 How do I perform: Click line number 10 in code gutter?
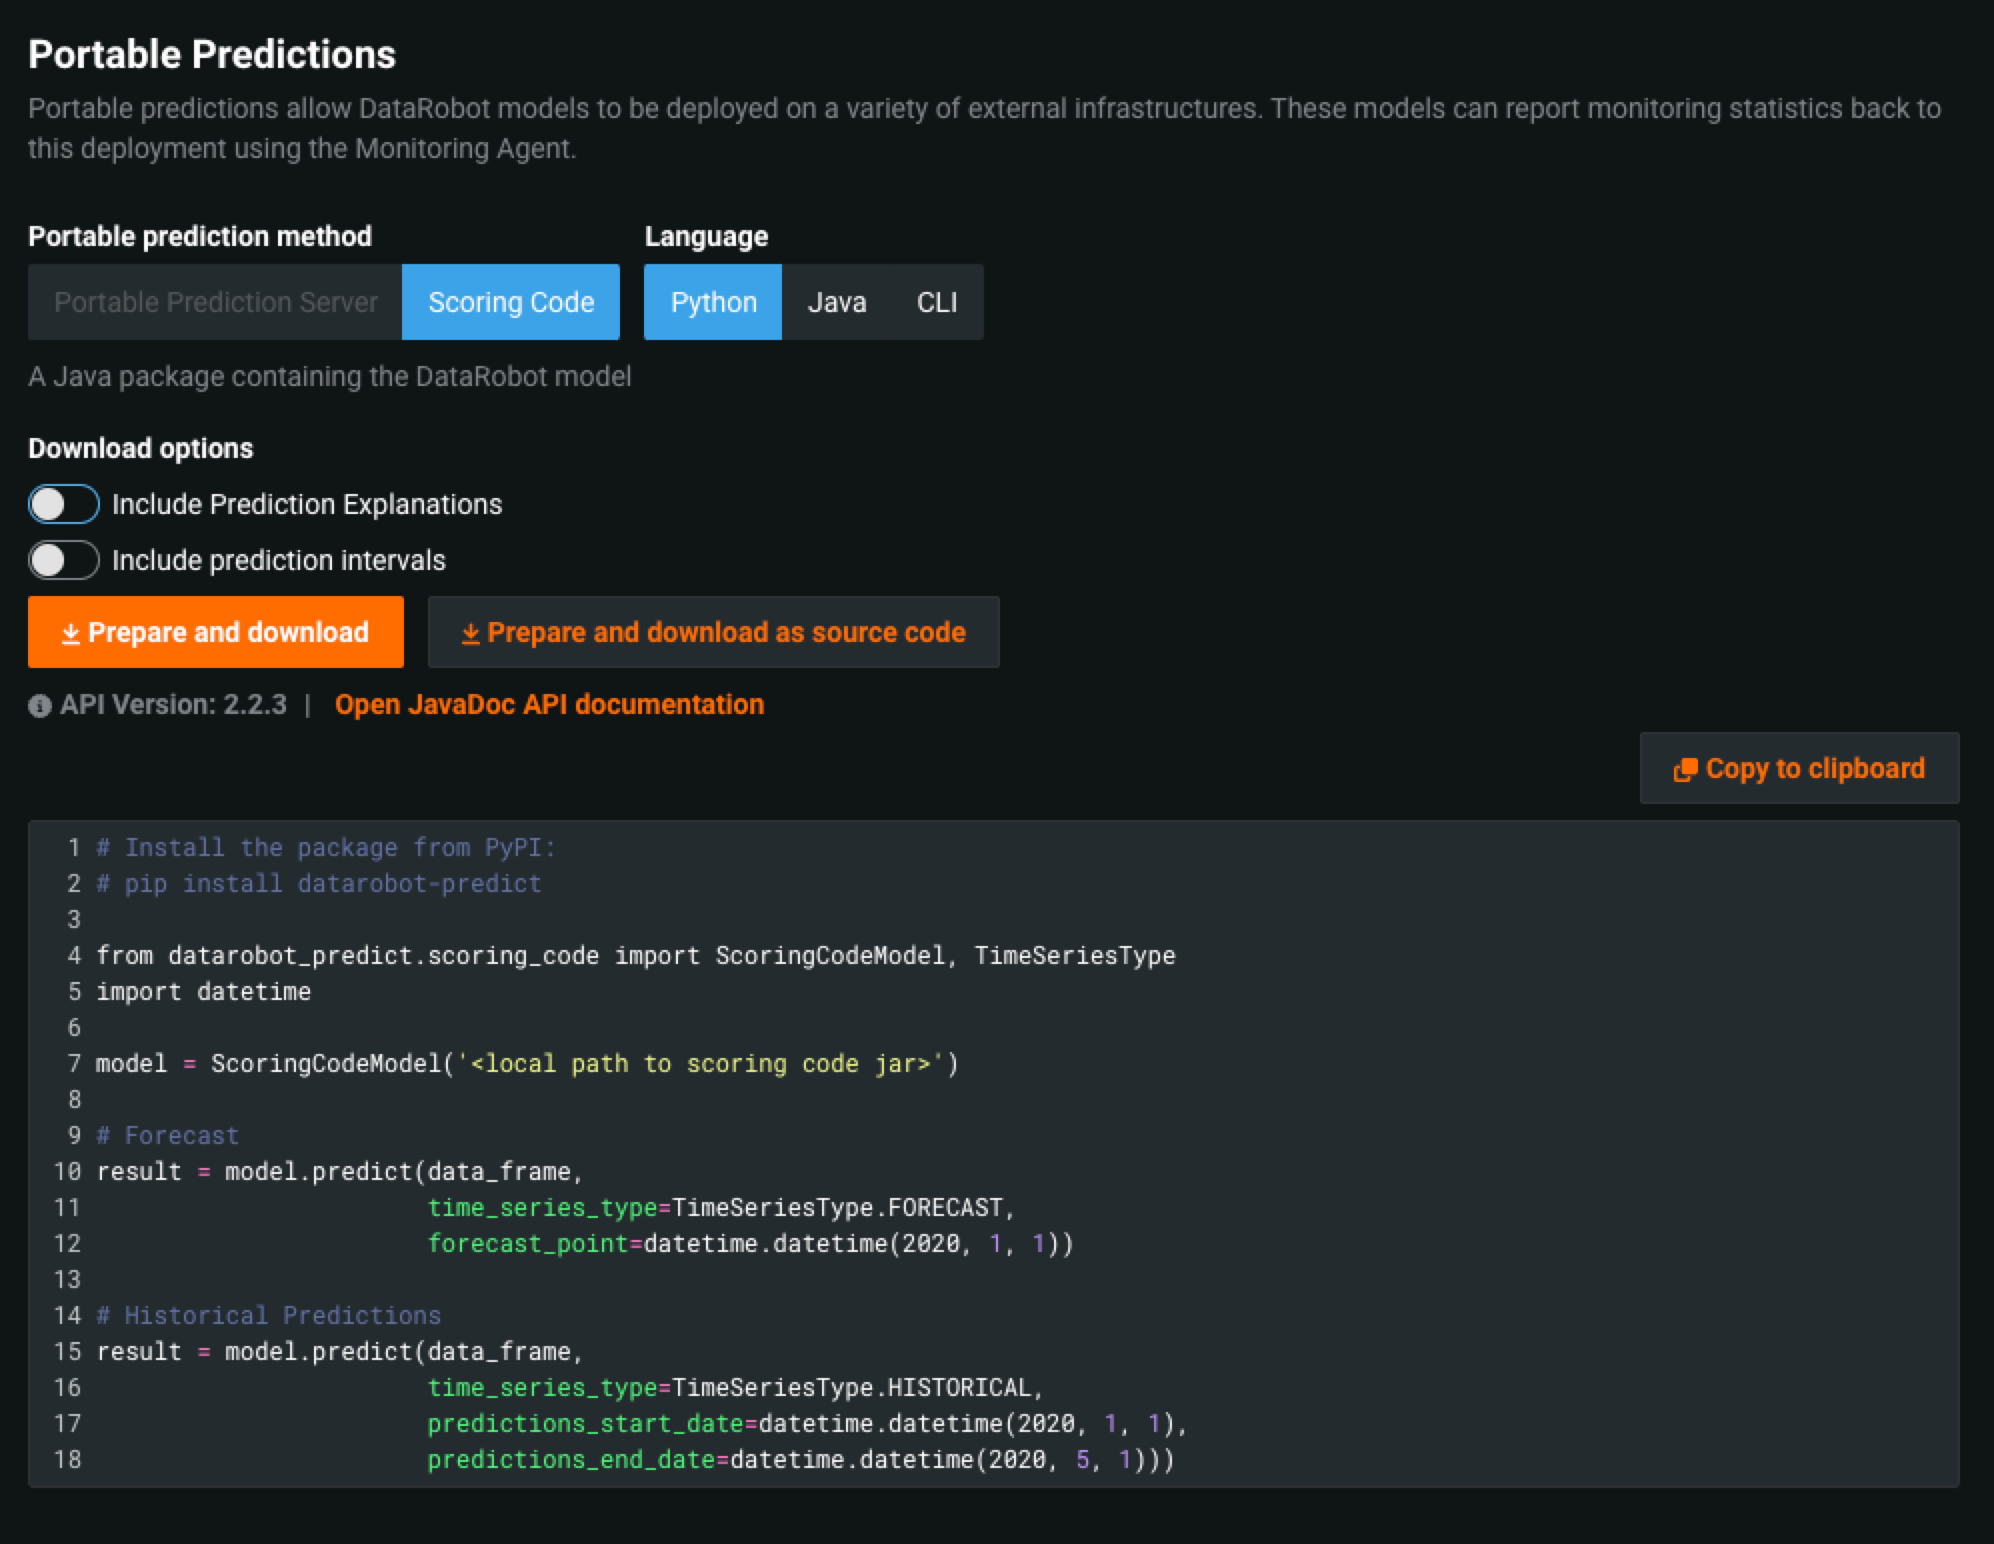67,1171
